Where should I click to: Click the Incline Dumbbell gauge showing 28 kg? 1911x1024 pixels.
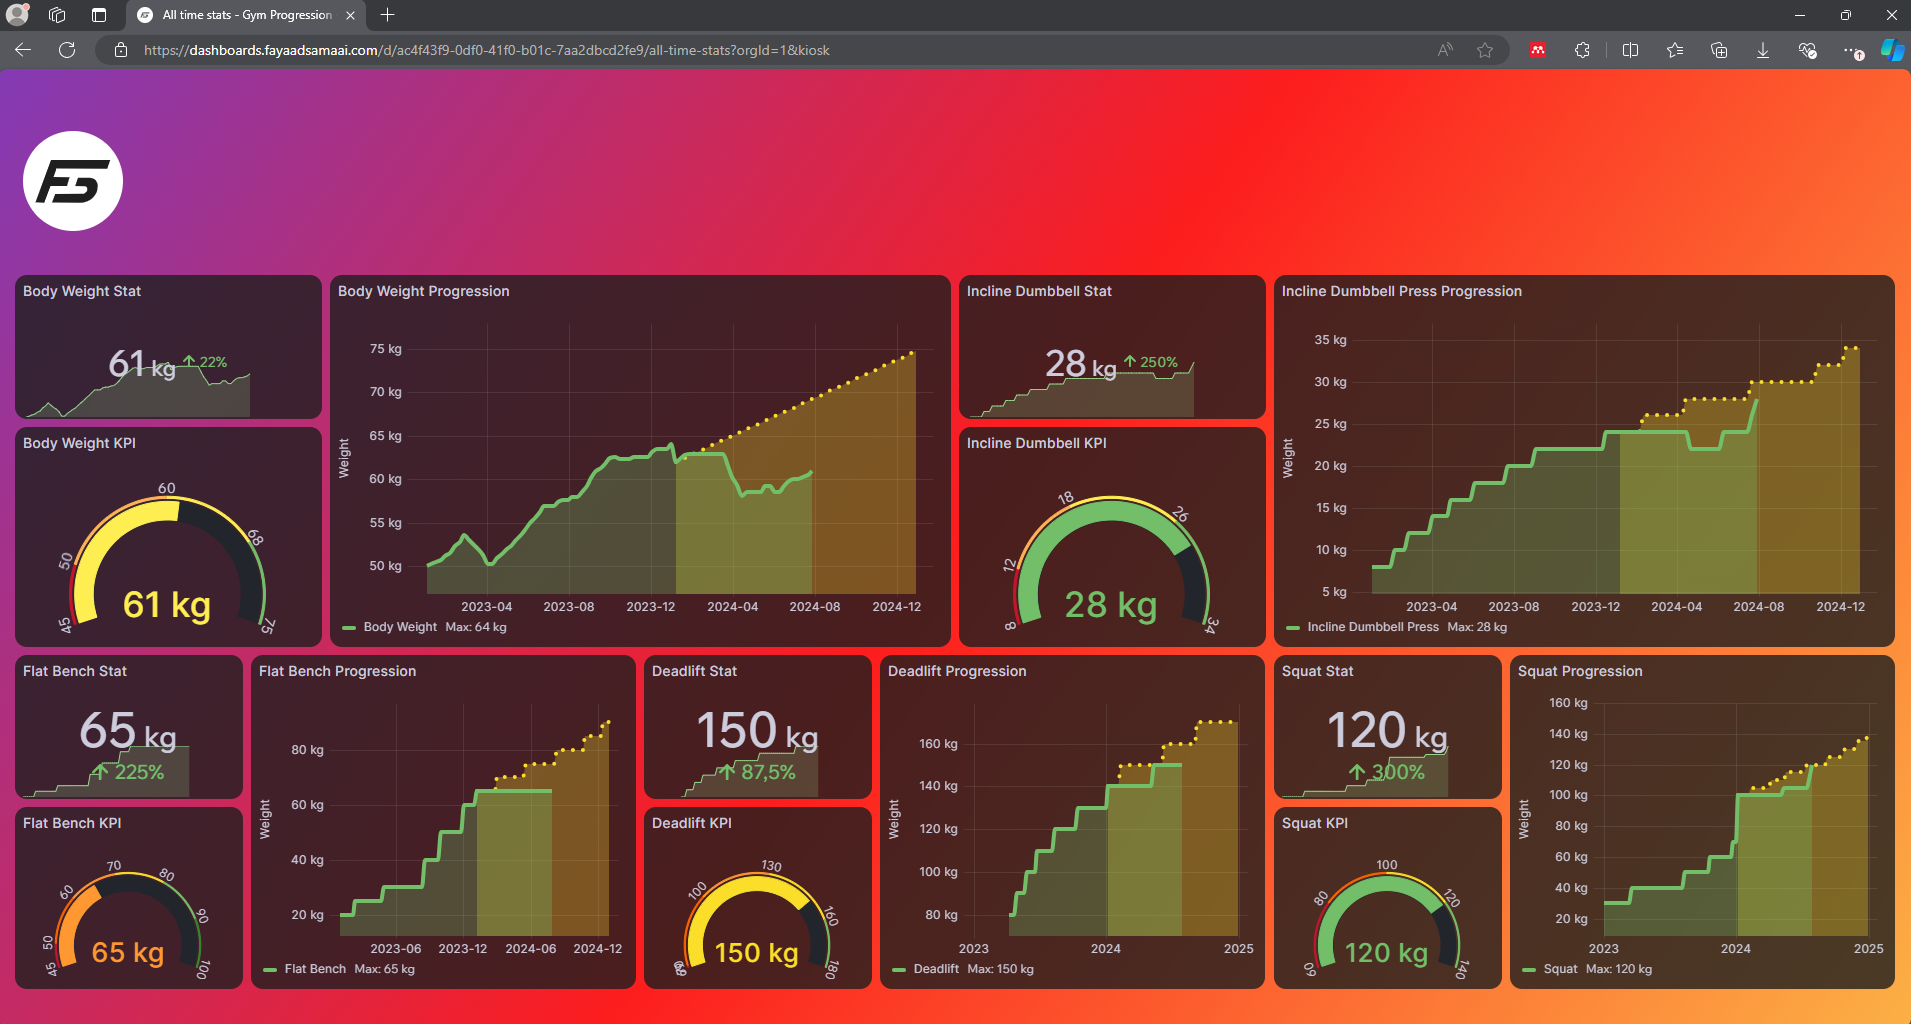click(1110, 560)
